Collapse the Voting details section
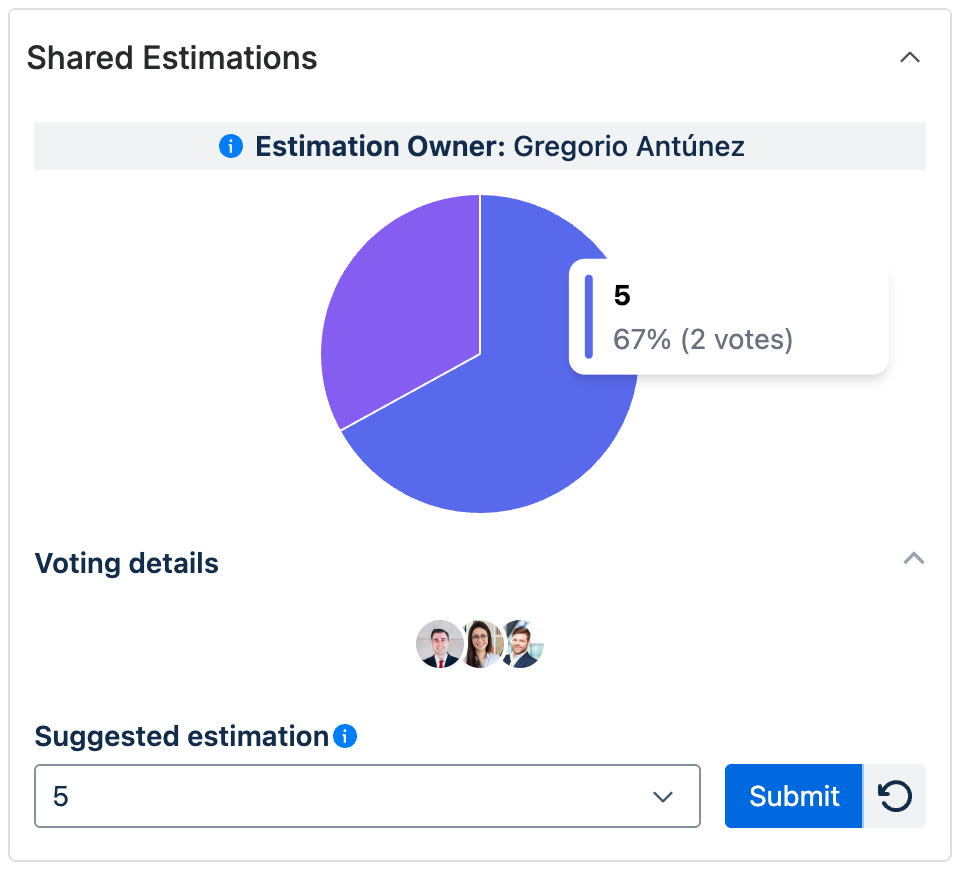The width and height of the screenshot is (964, 872). [913, 559]
